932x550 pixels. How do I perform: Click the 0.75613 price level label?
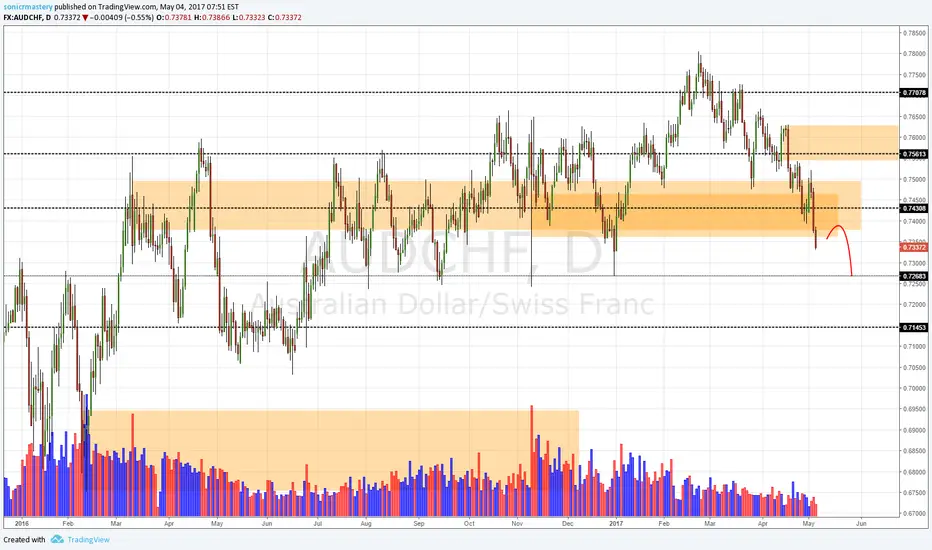[x=914, y=154]
